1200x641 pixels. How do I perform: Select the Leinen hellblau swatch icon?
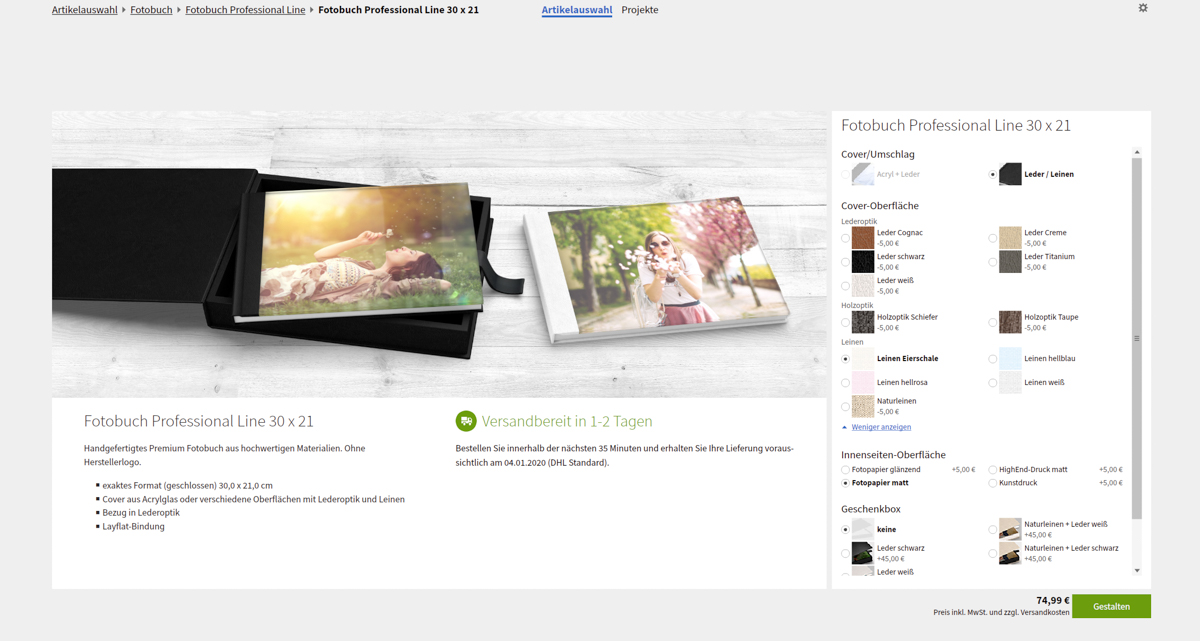1010,358
